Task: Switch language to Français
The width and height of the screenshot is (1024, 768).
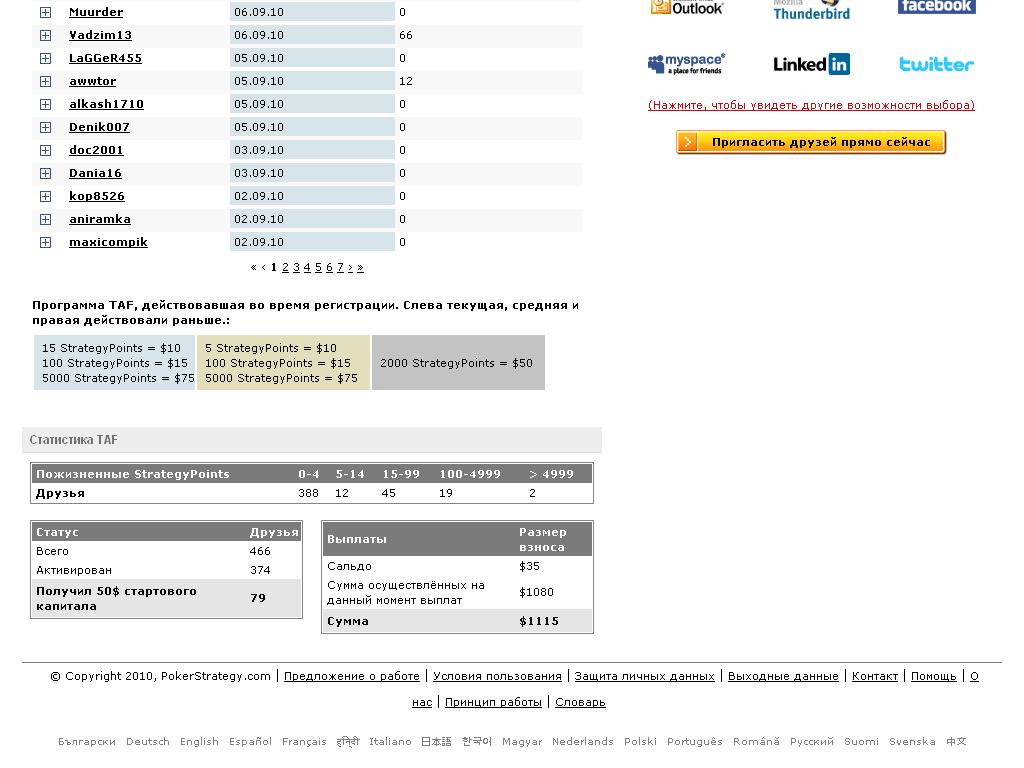Action: click(x=304, y=742)
